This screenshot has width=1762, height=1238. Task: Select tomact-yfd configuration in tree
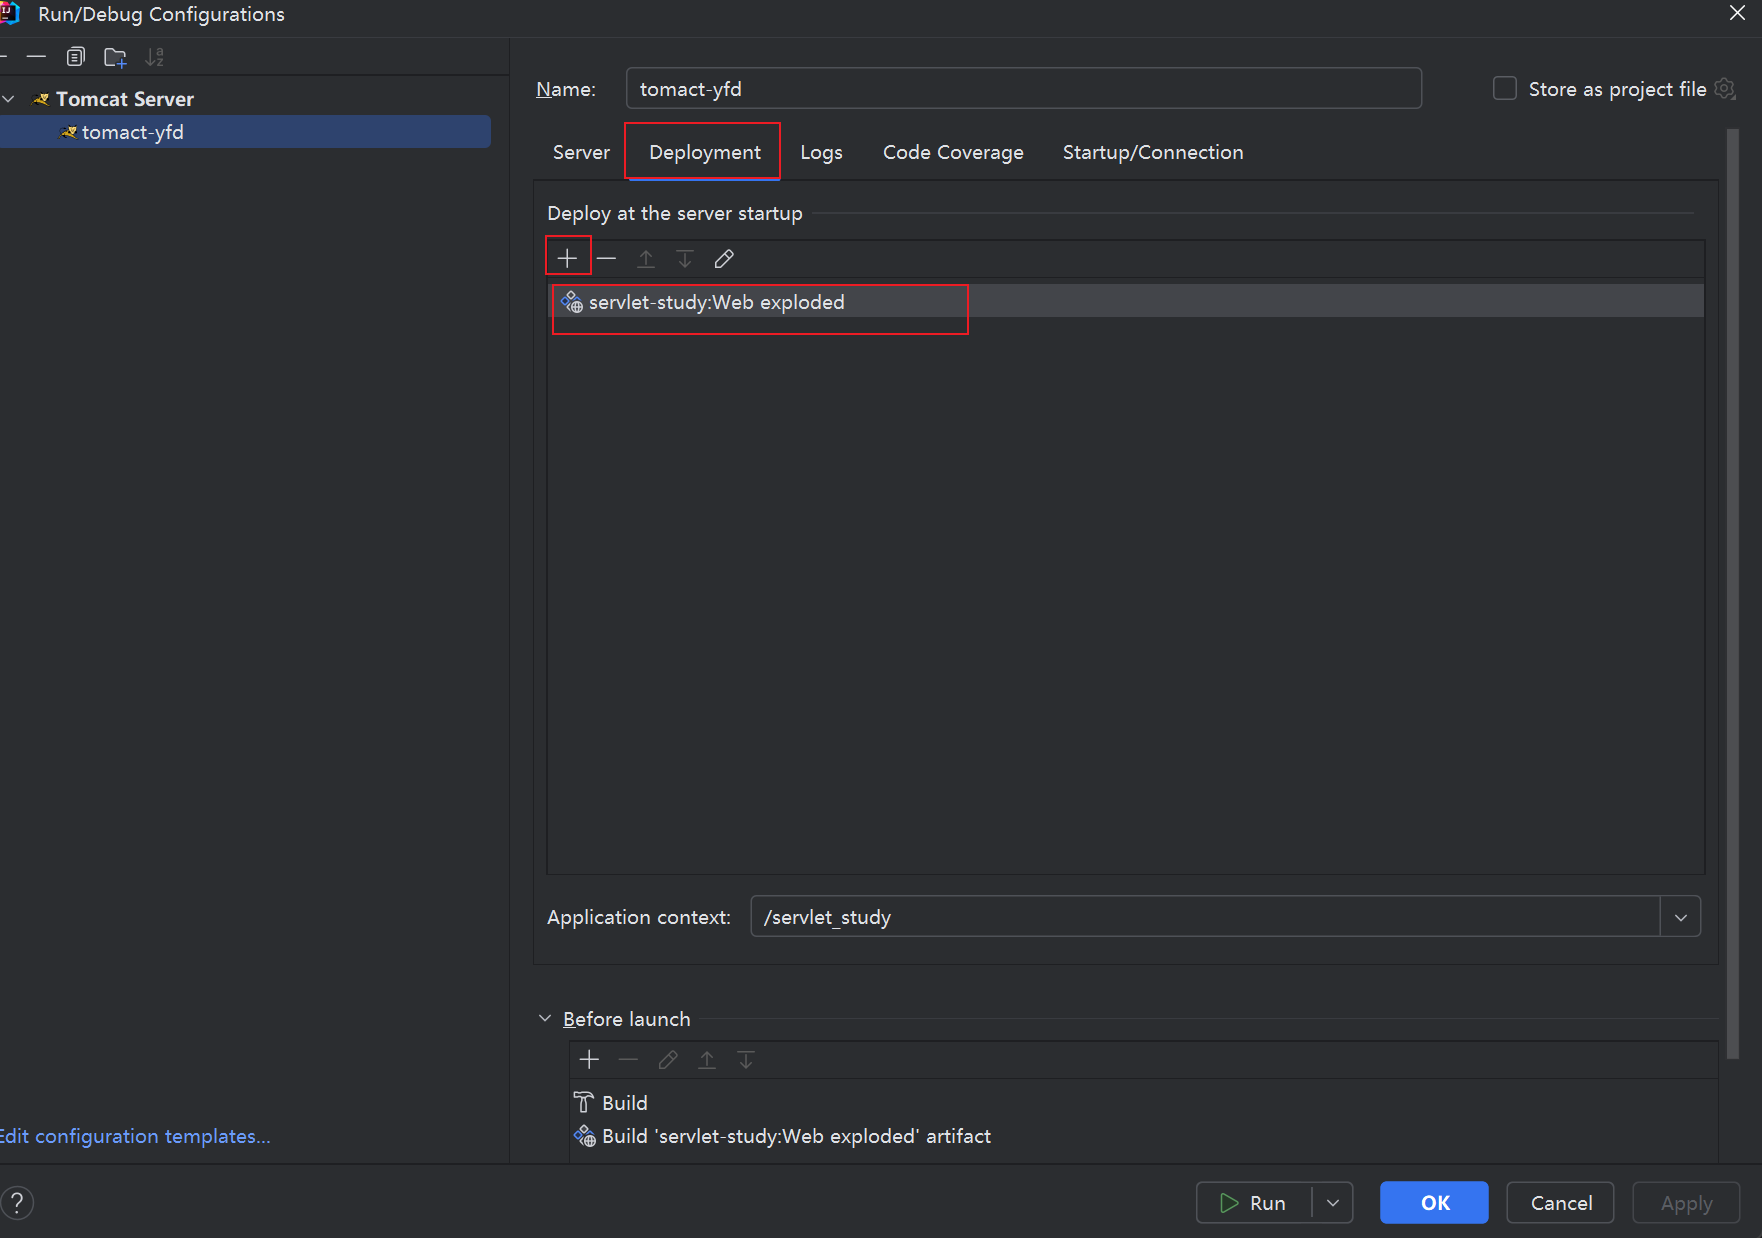click(245, 132)
